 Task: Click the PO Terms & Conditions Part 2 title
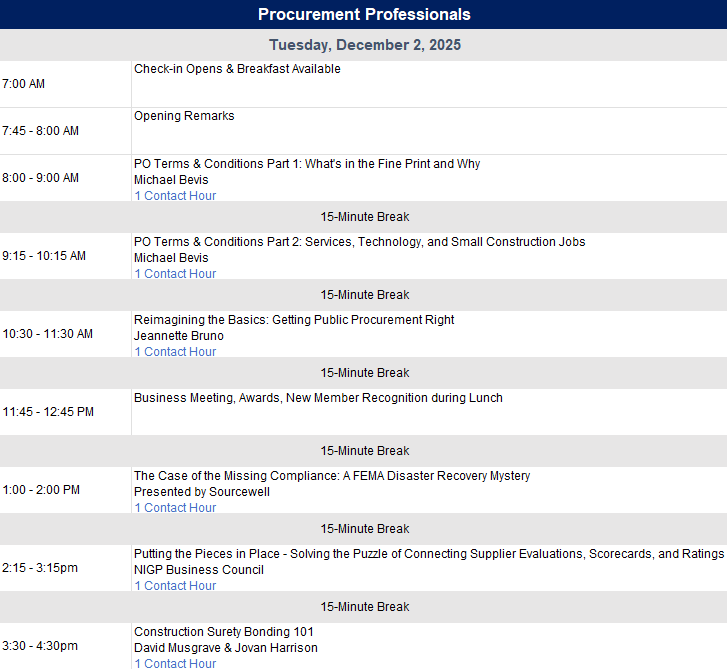[359, 242]
